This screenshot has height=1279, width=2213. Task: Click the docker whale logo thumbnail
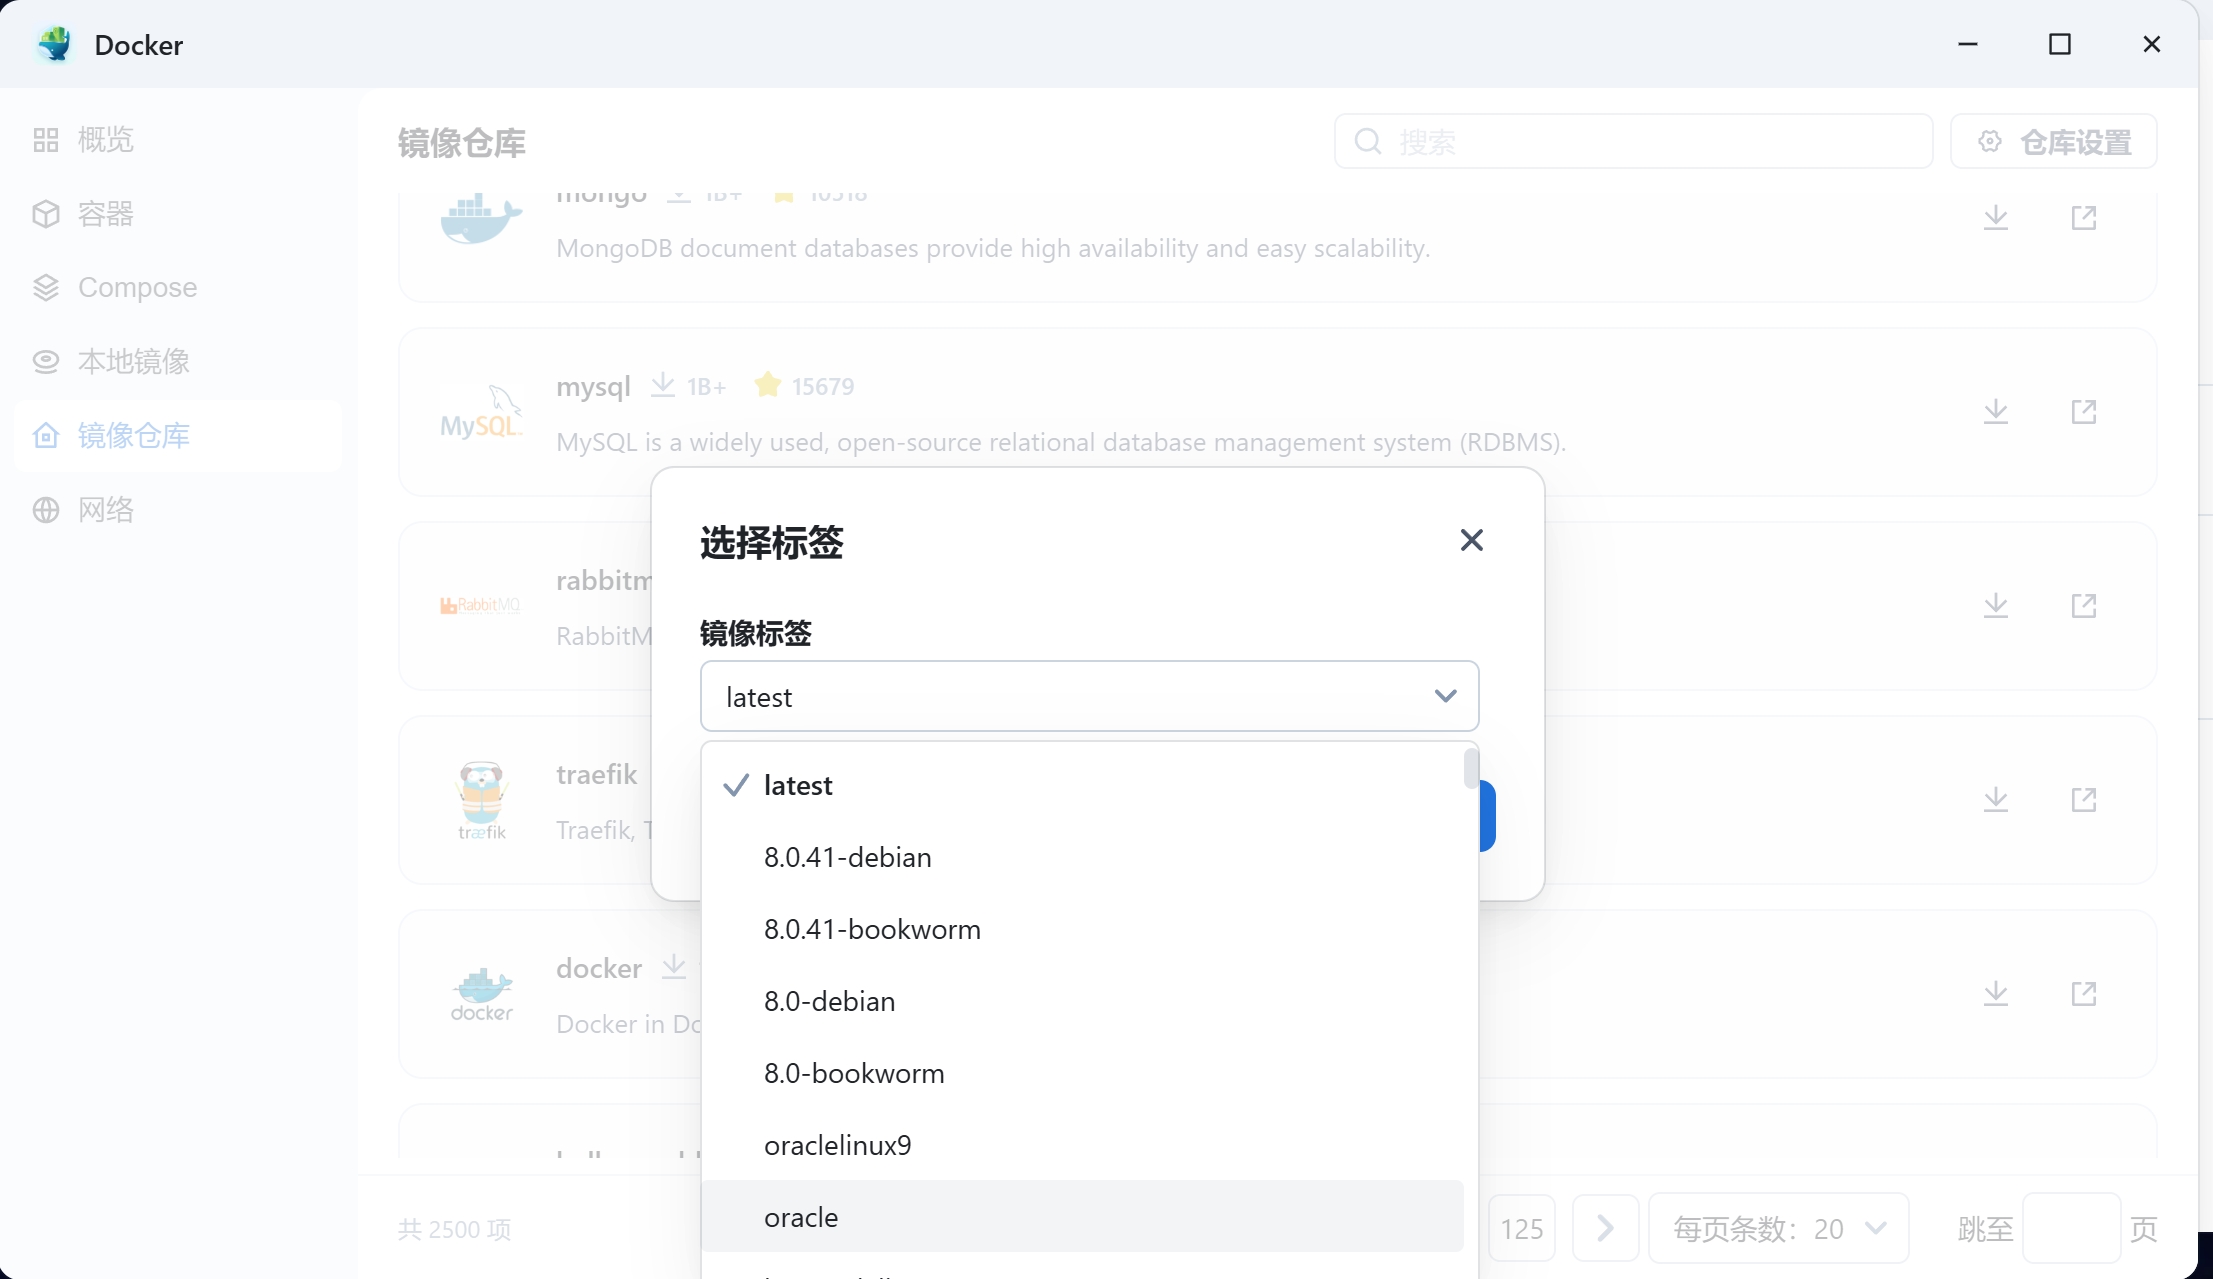pyautogui.click(x=481, y=994)
